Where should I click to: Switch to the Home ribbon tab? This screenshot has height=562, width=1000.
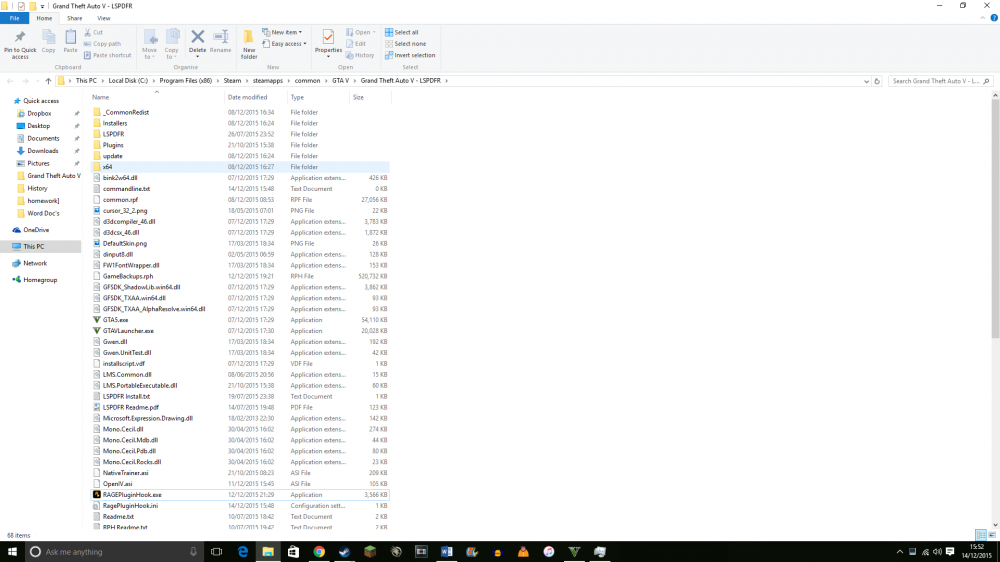44,18
